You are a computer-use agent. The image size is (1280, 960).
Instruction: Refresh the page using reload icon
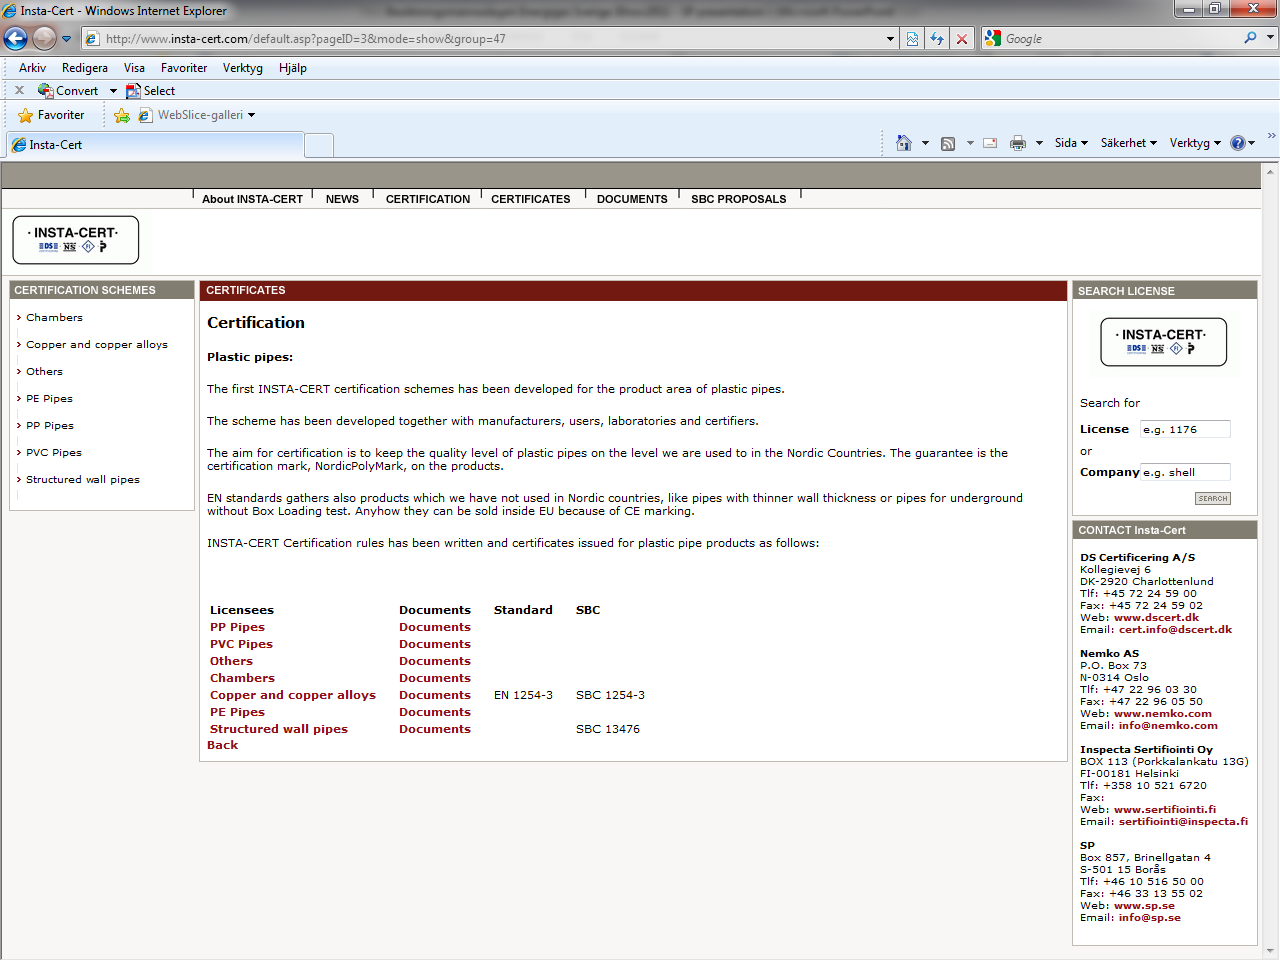[x=937, y=39]
